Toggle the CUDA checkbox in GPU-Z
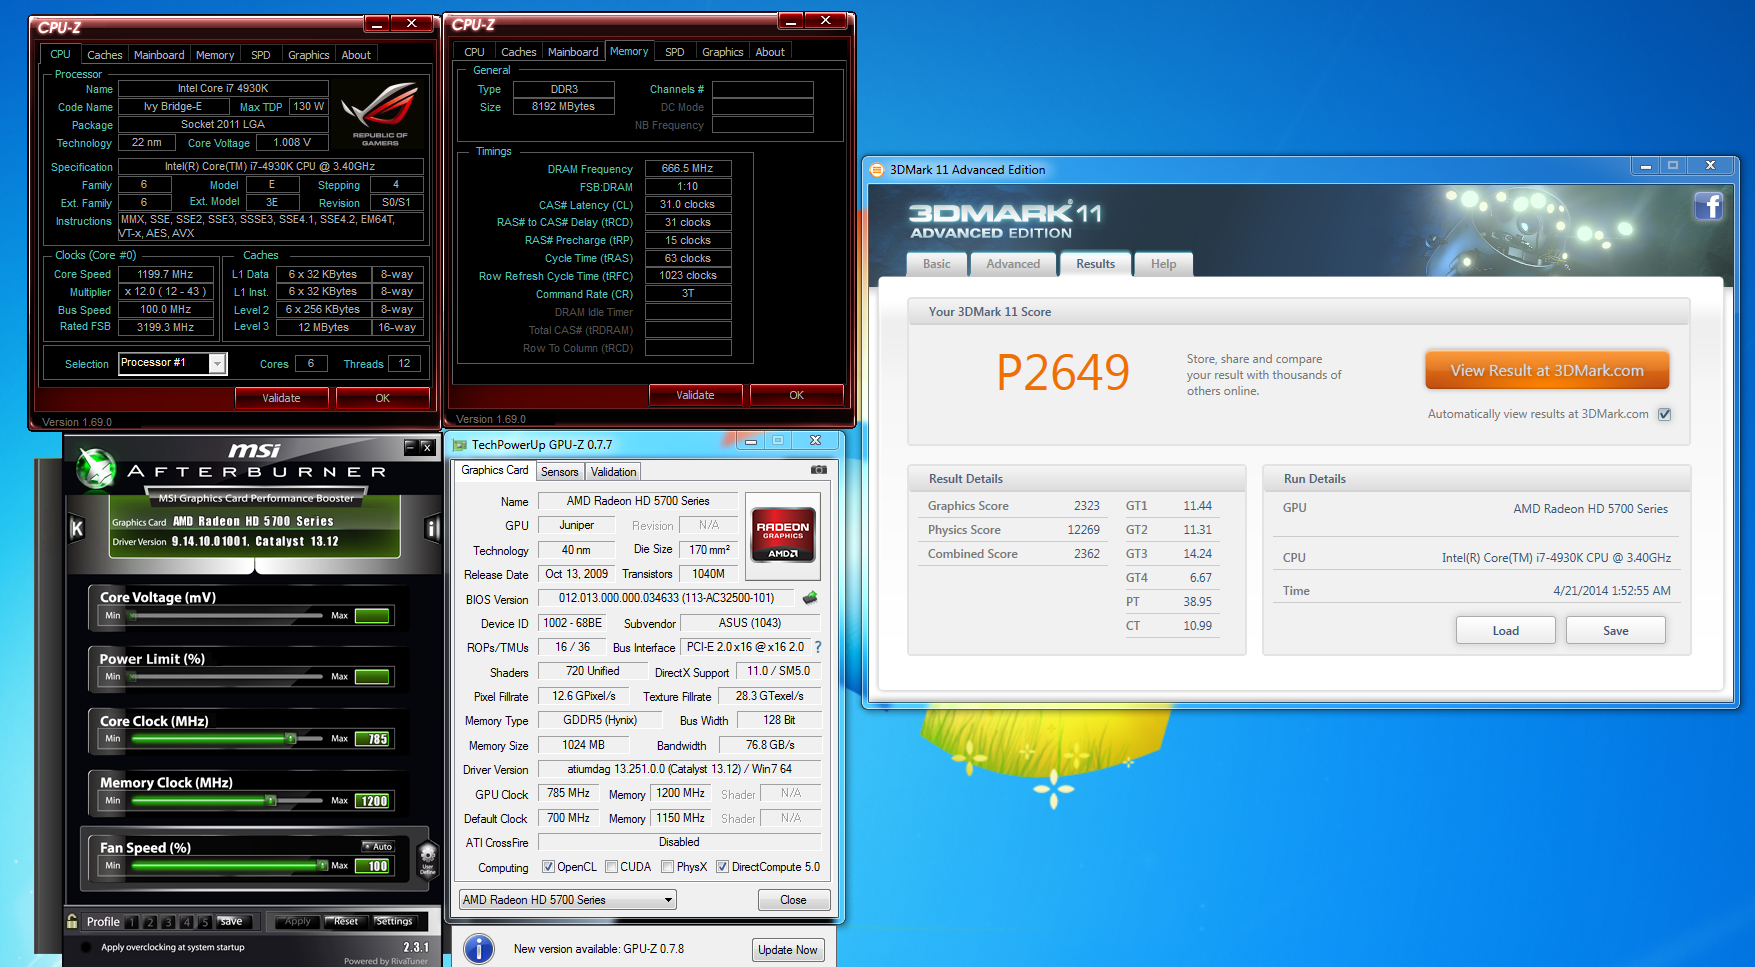Viewport: 1755px width, 967px height. point(611,867)
